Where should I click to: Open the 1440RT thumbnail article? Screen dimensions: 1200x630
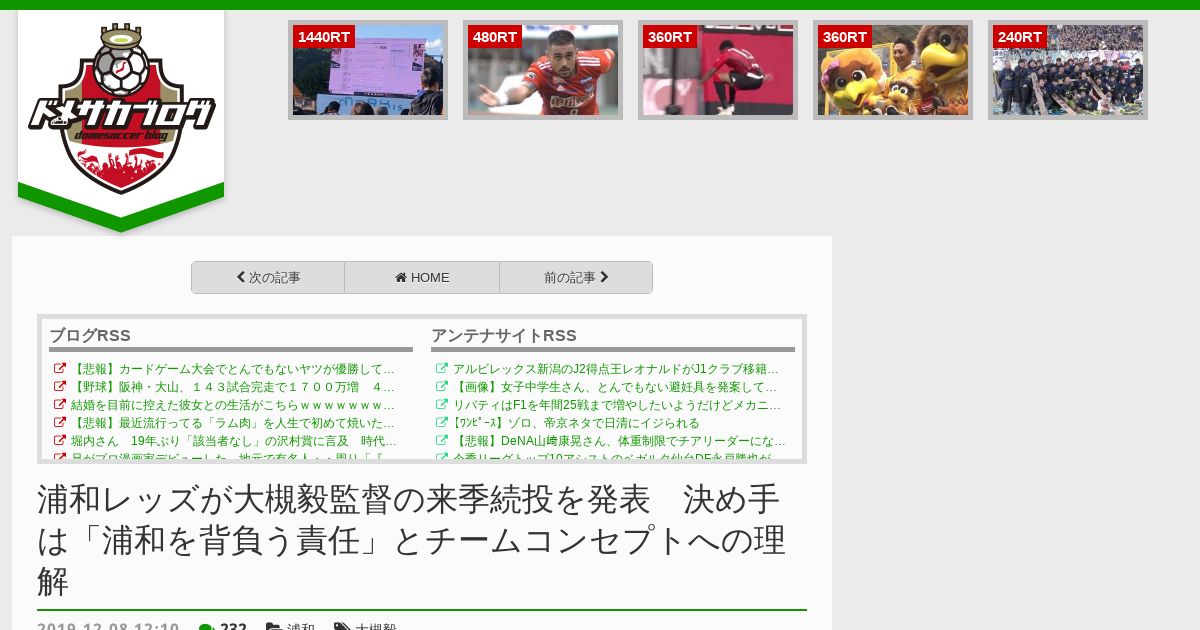pos(368,70)
